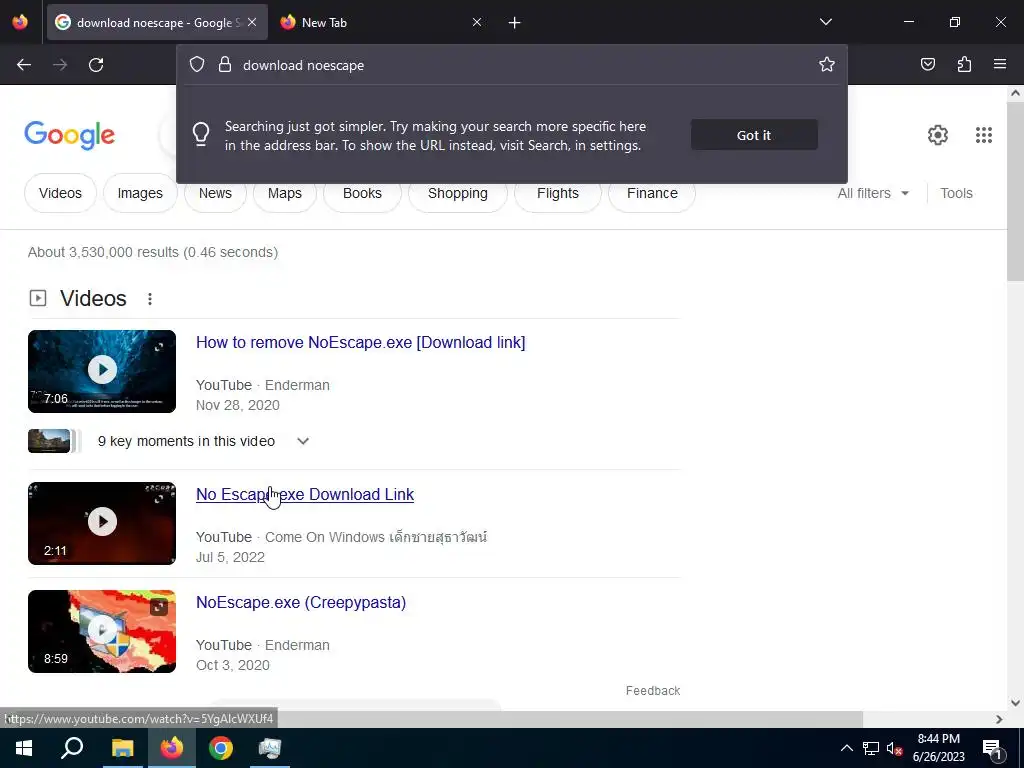The height and width of the screenshot is (768, 1024).
Task: Switch to the New Tab tab
Action: pos(382,22)
